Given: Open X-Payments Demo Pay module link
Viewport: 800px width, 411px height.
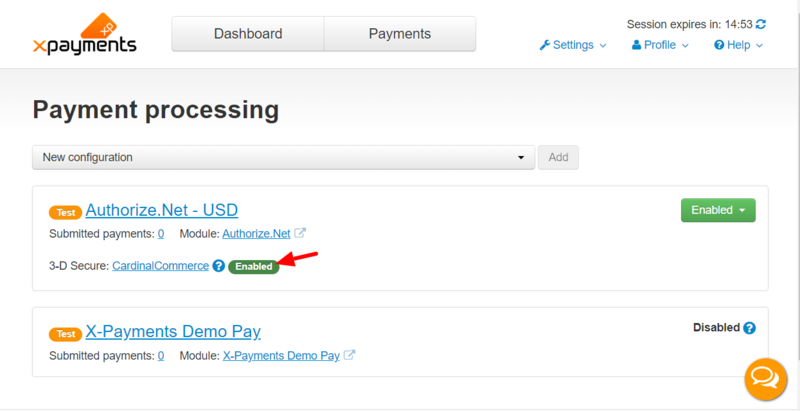Looking at the screenshot, I should coord(281,355).
